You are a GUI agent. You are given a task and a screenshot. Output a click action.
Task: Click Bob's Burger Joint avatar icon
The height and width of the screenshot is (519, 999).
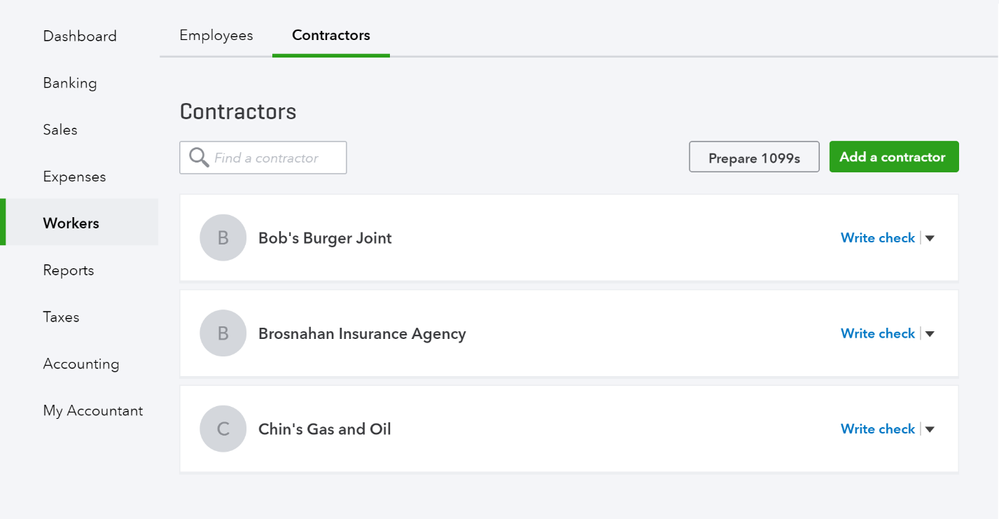[x=223, y=238]
